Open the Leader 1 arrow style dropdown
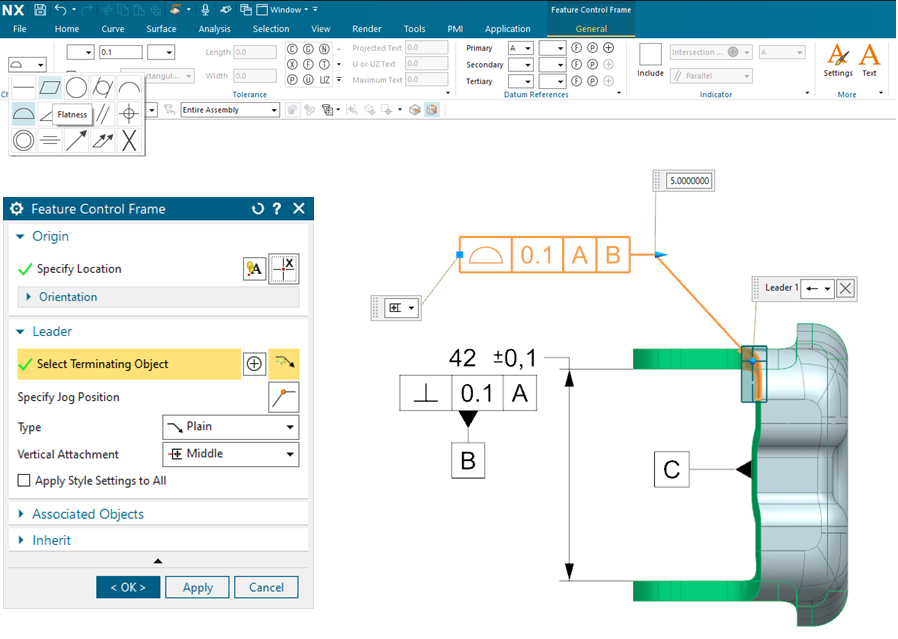The width and height of the screenshot is (898, 639). tap(818, 288)
